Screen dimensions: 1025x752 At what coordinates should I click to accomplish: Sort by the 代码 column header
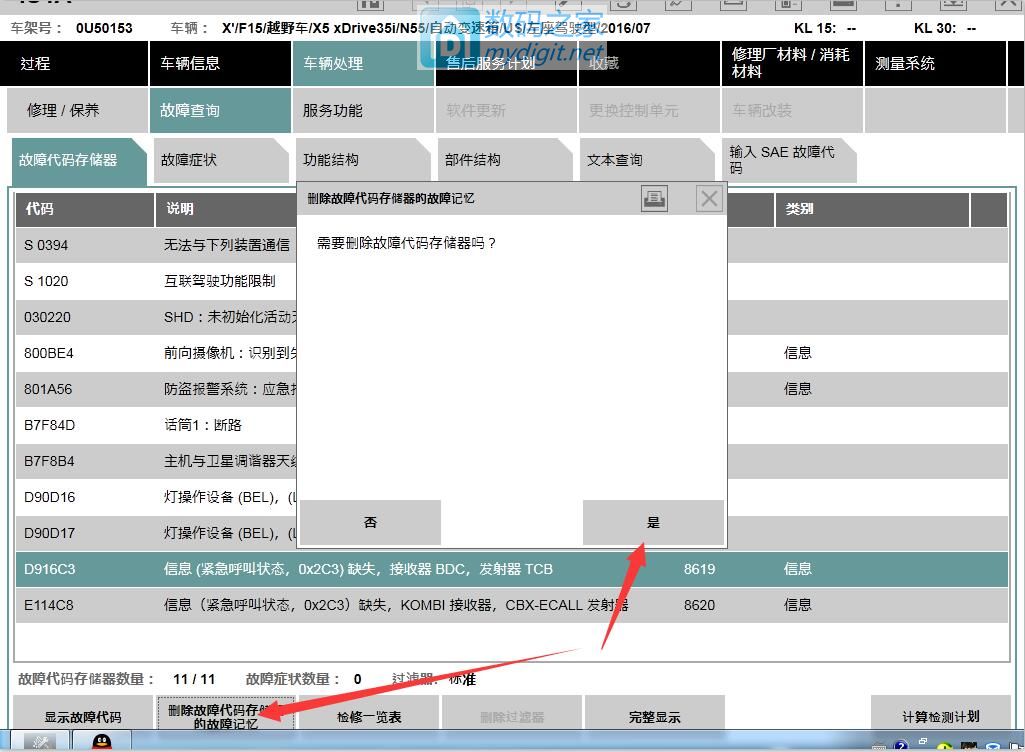point(84,209)
